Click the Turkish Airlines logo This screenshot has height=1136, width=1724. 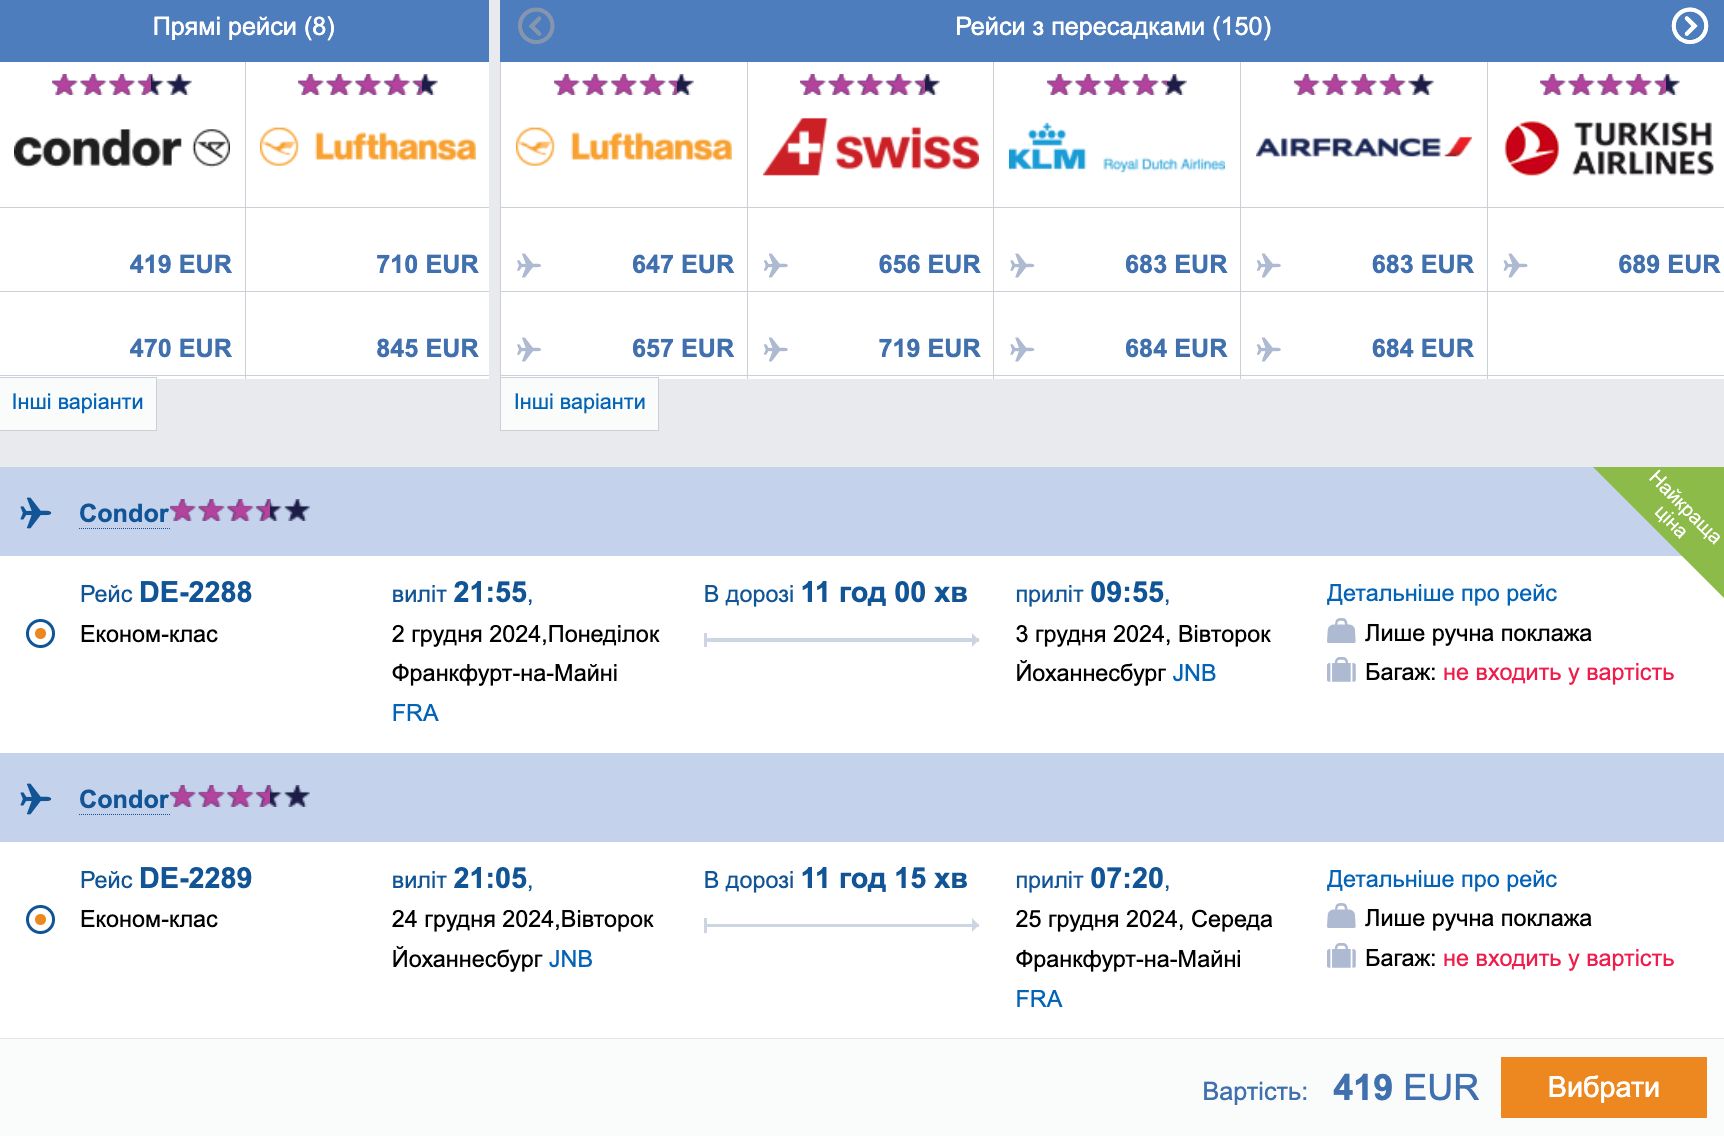pos(1608,148)
